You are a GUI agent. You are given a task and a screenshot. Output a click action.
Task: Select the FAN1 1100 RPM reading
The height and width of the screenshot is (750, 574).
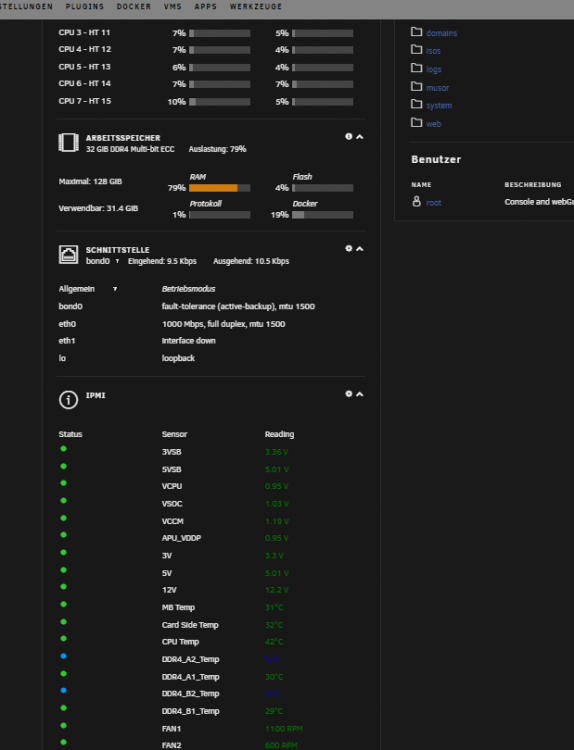coord(284,729)
